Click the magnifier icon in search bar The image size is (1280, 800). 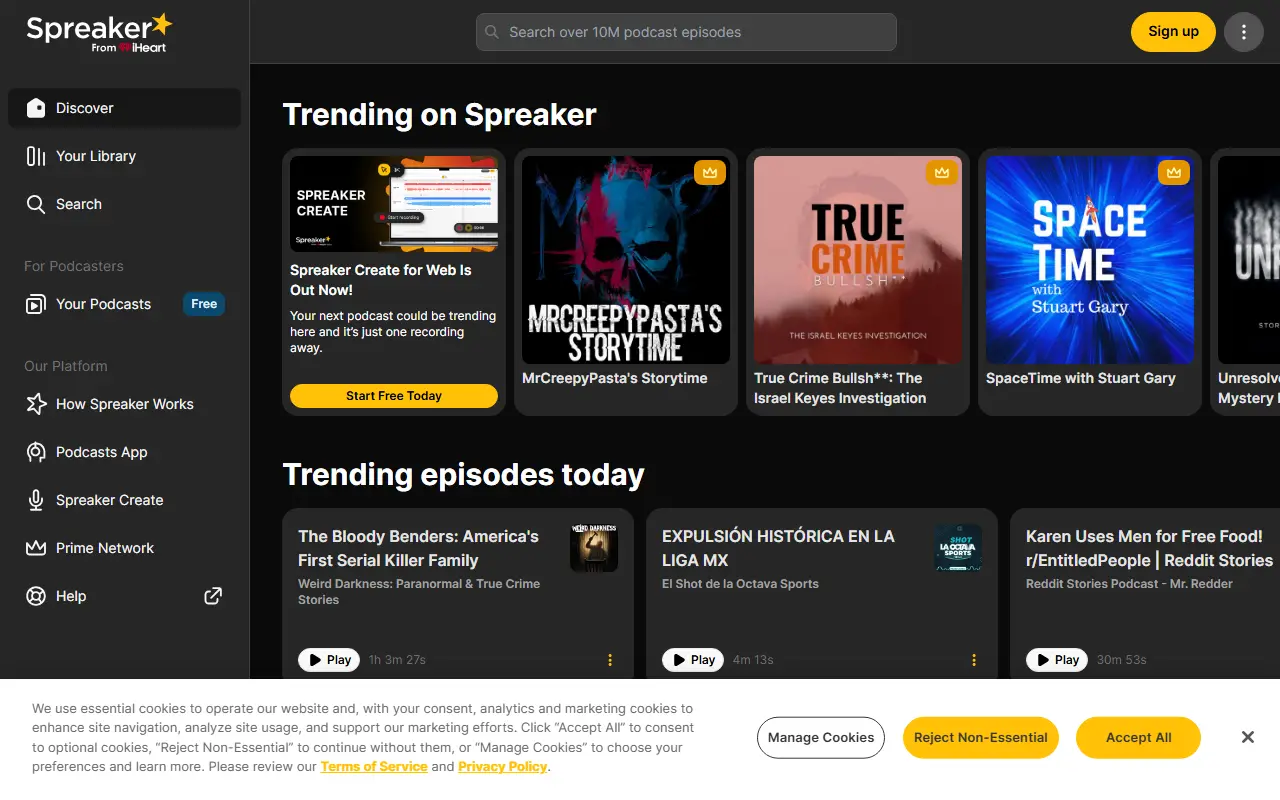492,32
